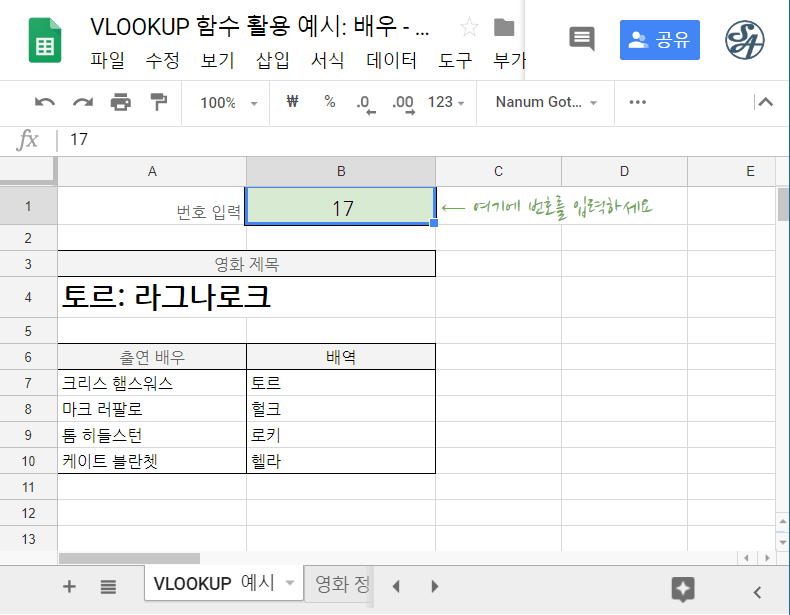Show more toolbar options (three dots)
Screen dimensions: 790x615
[637, 102]
